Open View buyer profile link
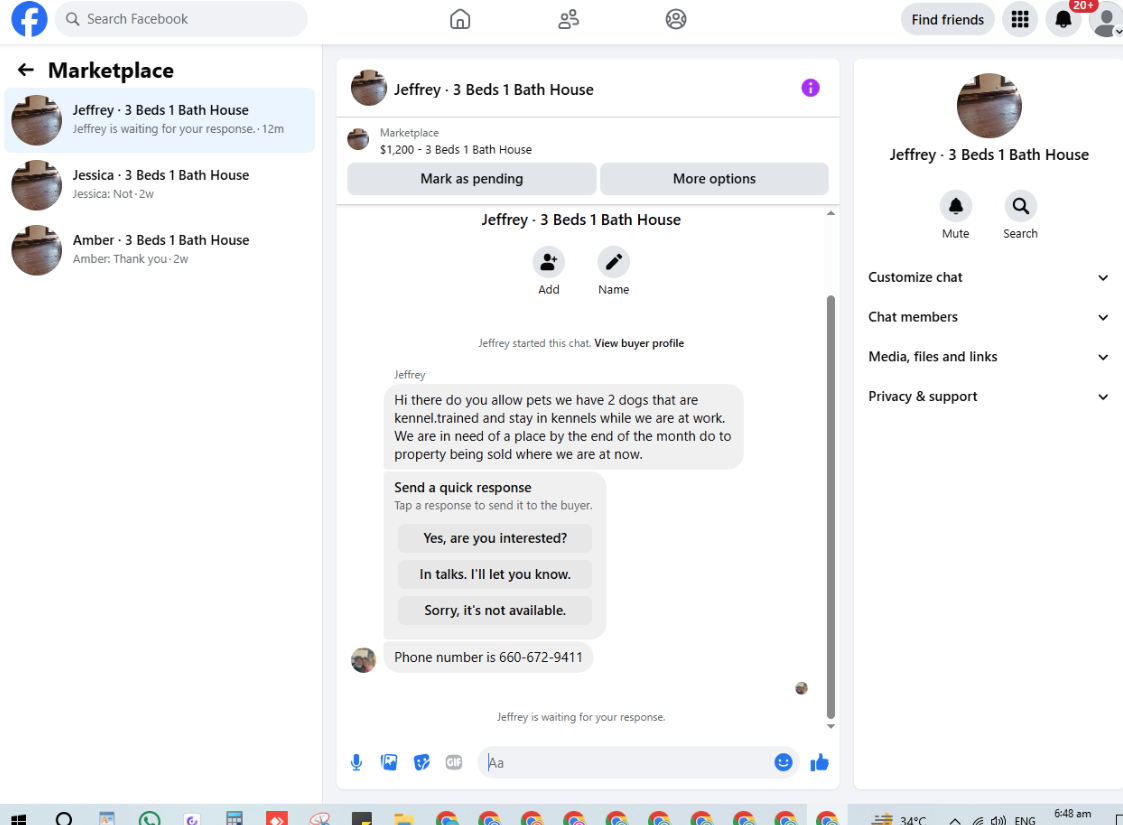 coord(639,343)
